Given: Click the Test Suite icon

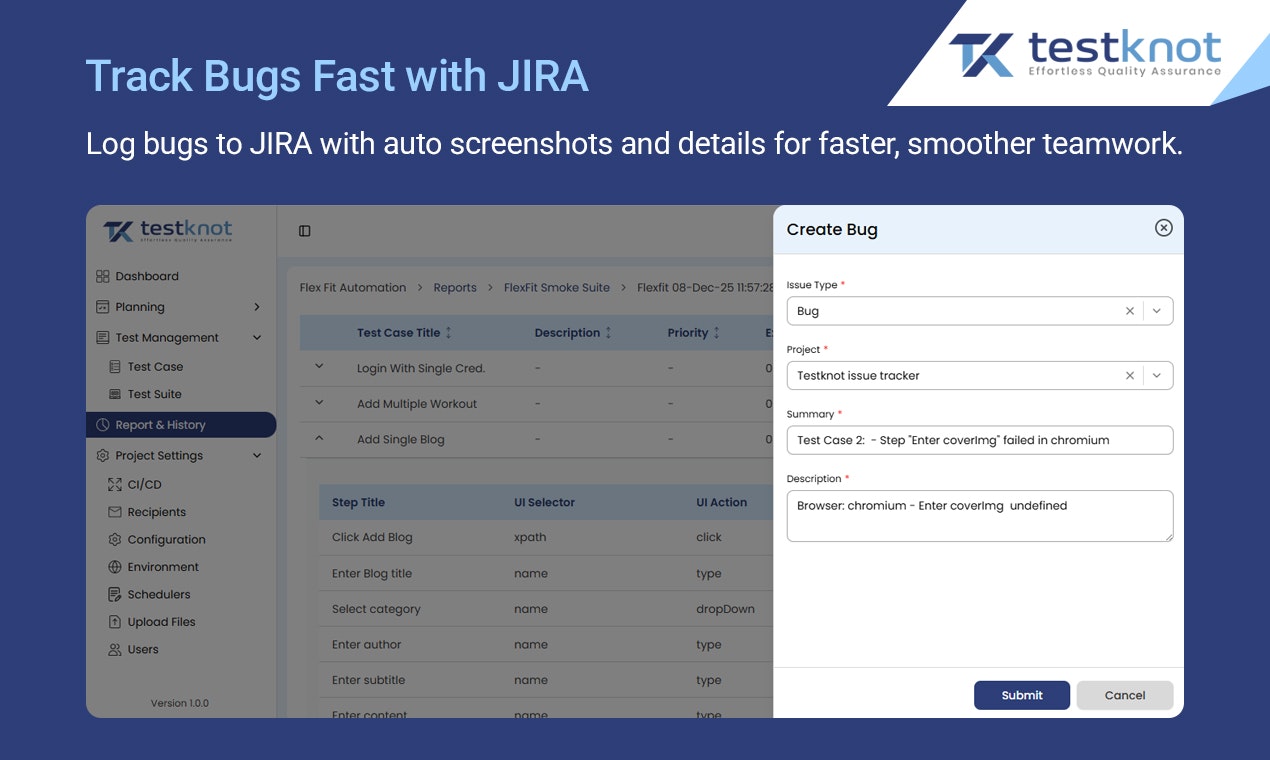Looking at the screenshot, I should [x=115, y=394].
